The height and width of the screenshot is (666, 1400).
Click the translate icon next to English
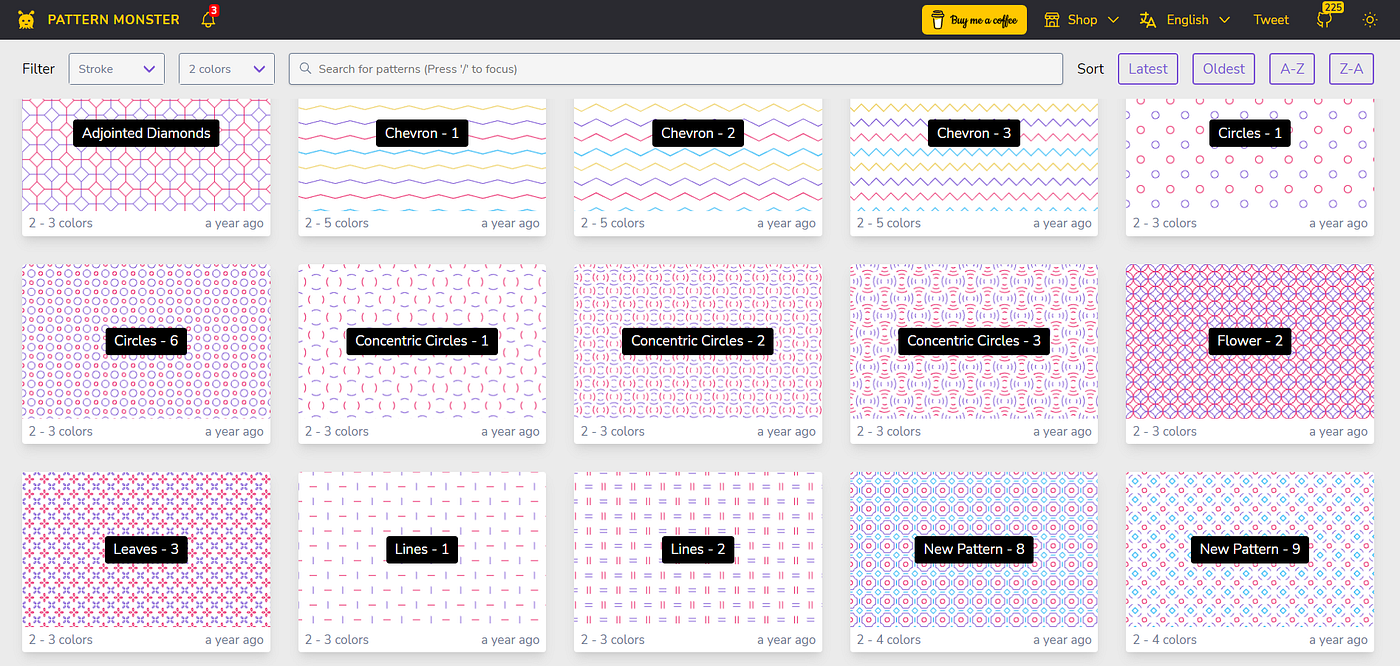(1146, 19)
